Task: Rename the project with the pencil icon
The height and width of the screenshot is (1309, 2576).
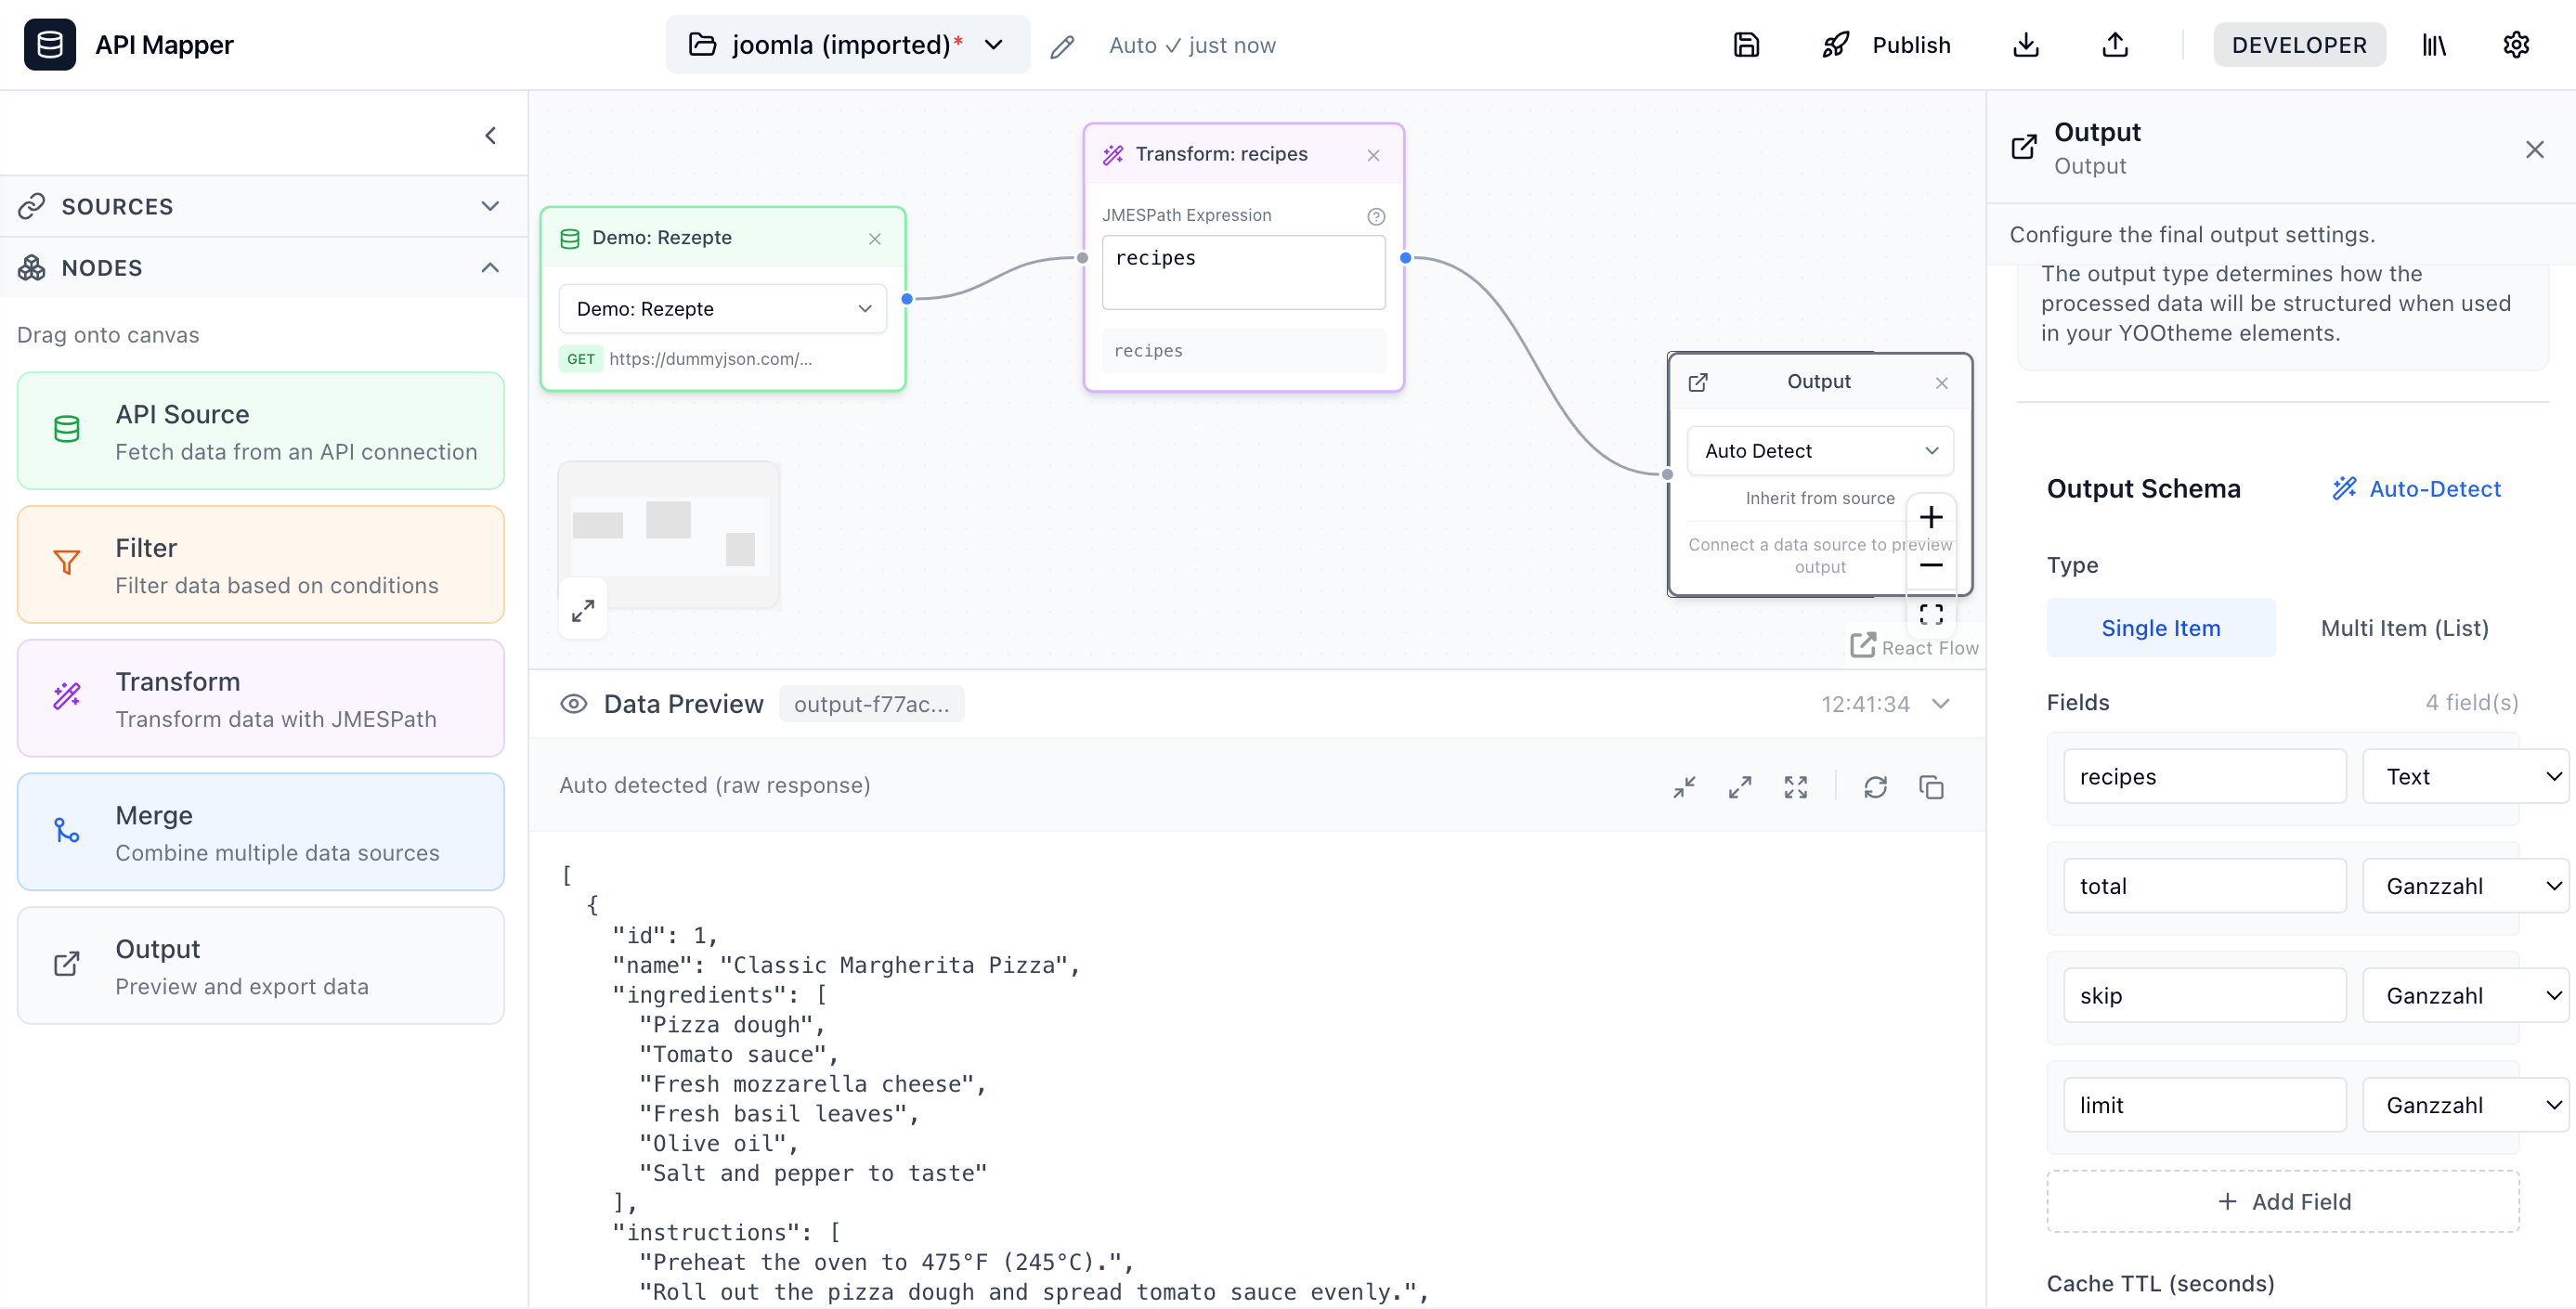Action: 1062,45
